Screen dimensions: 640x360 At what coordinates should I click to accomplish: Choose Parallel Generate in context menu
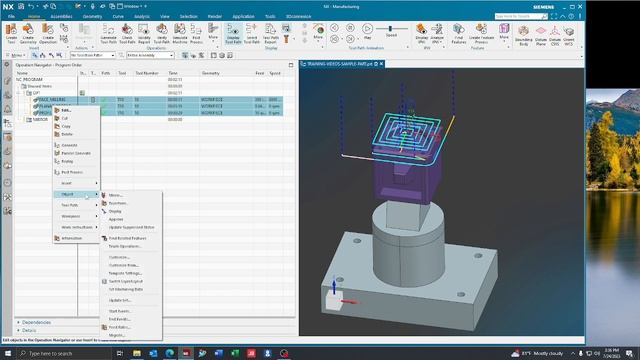(76, 153)
